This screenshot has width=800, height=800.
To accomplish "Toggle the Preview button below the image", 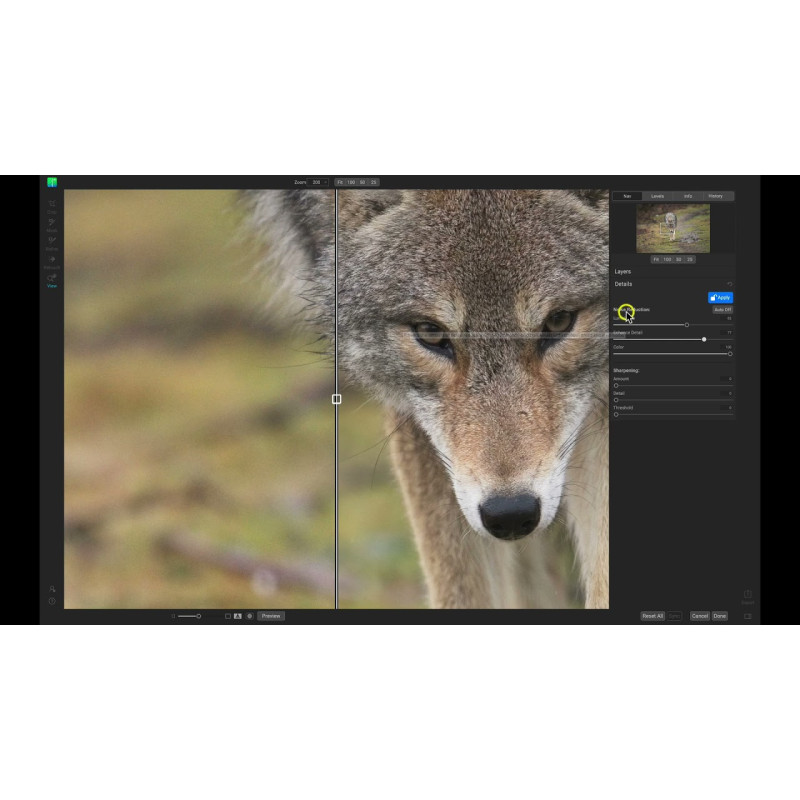I will 270,616.
